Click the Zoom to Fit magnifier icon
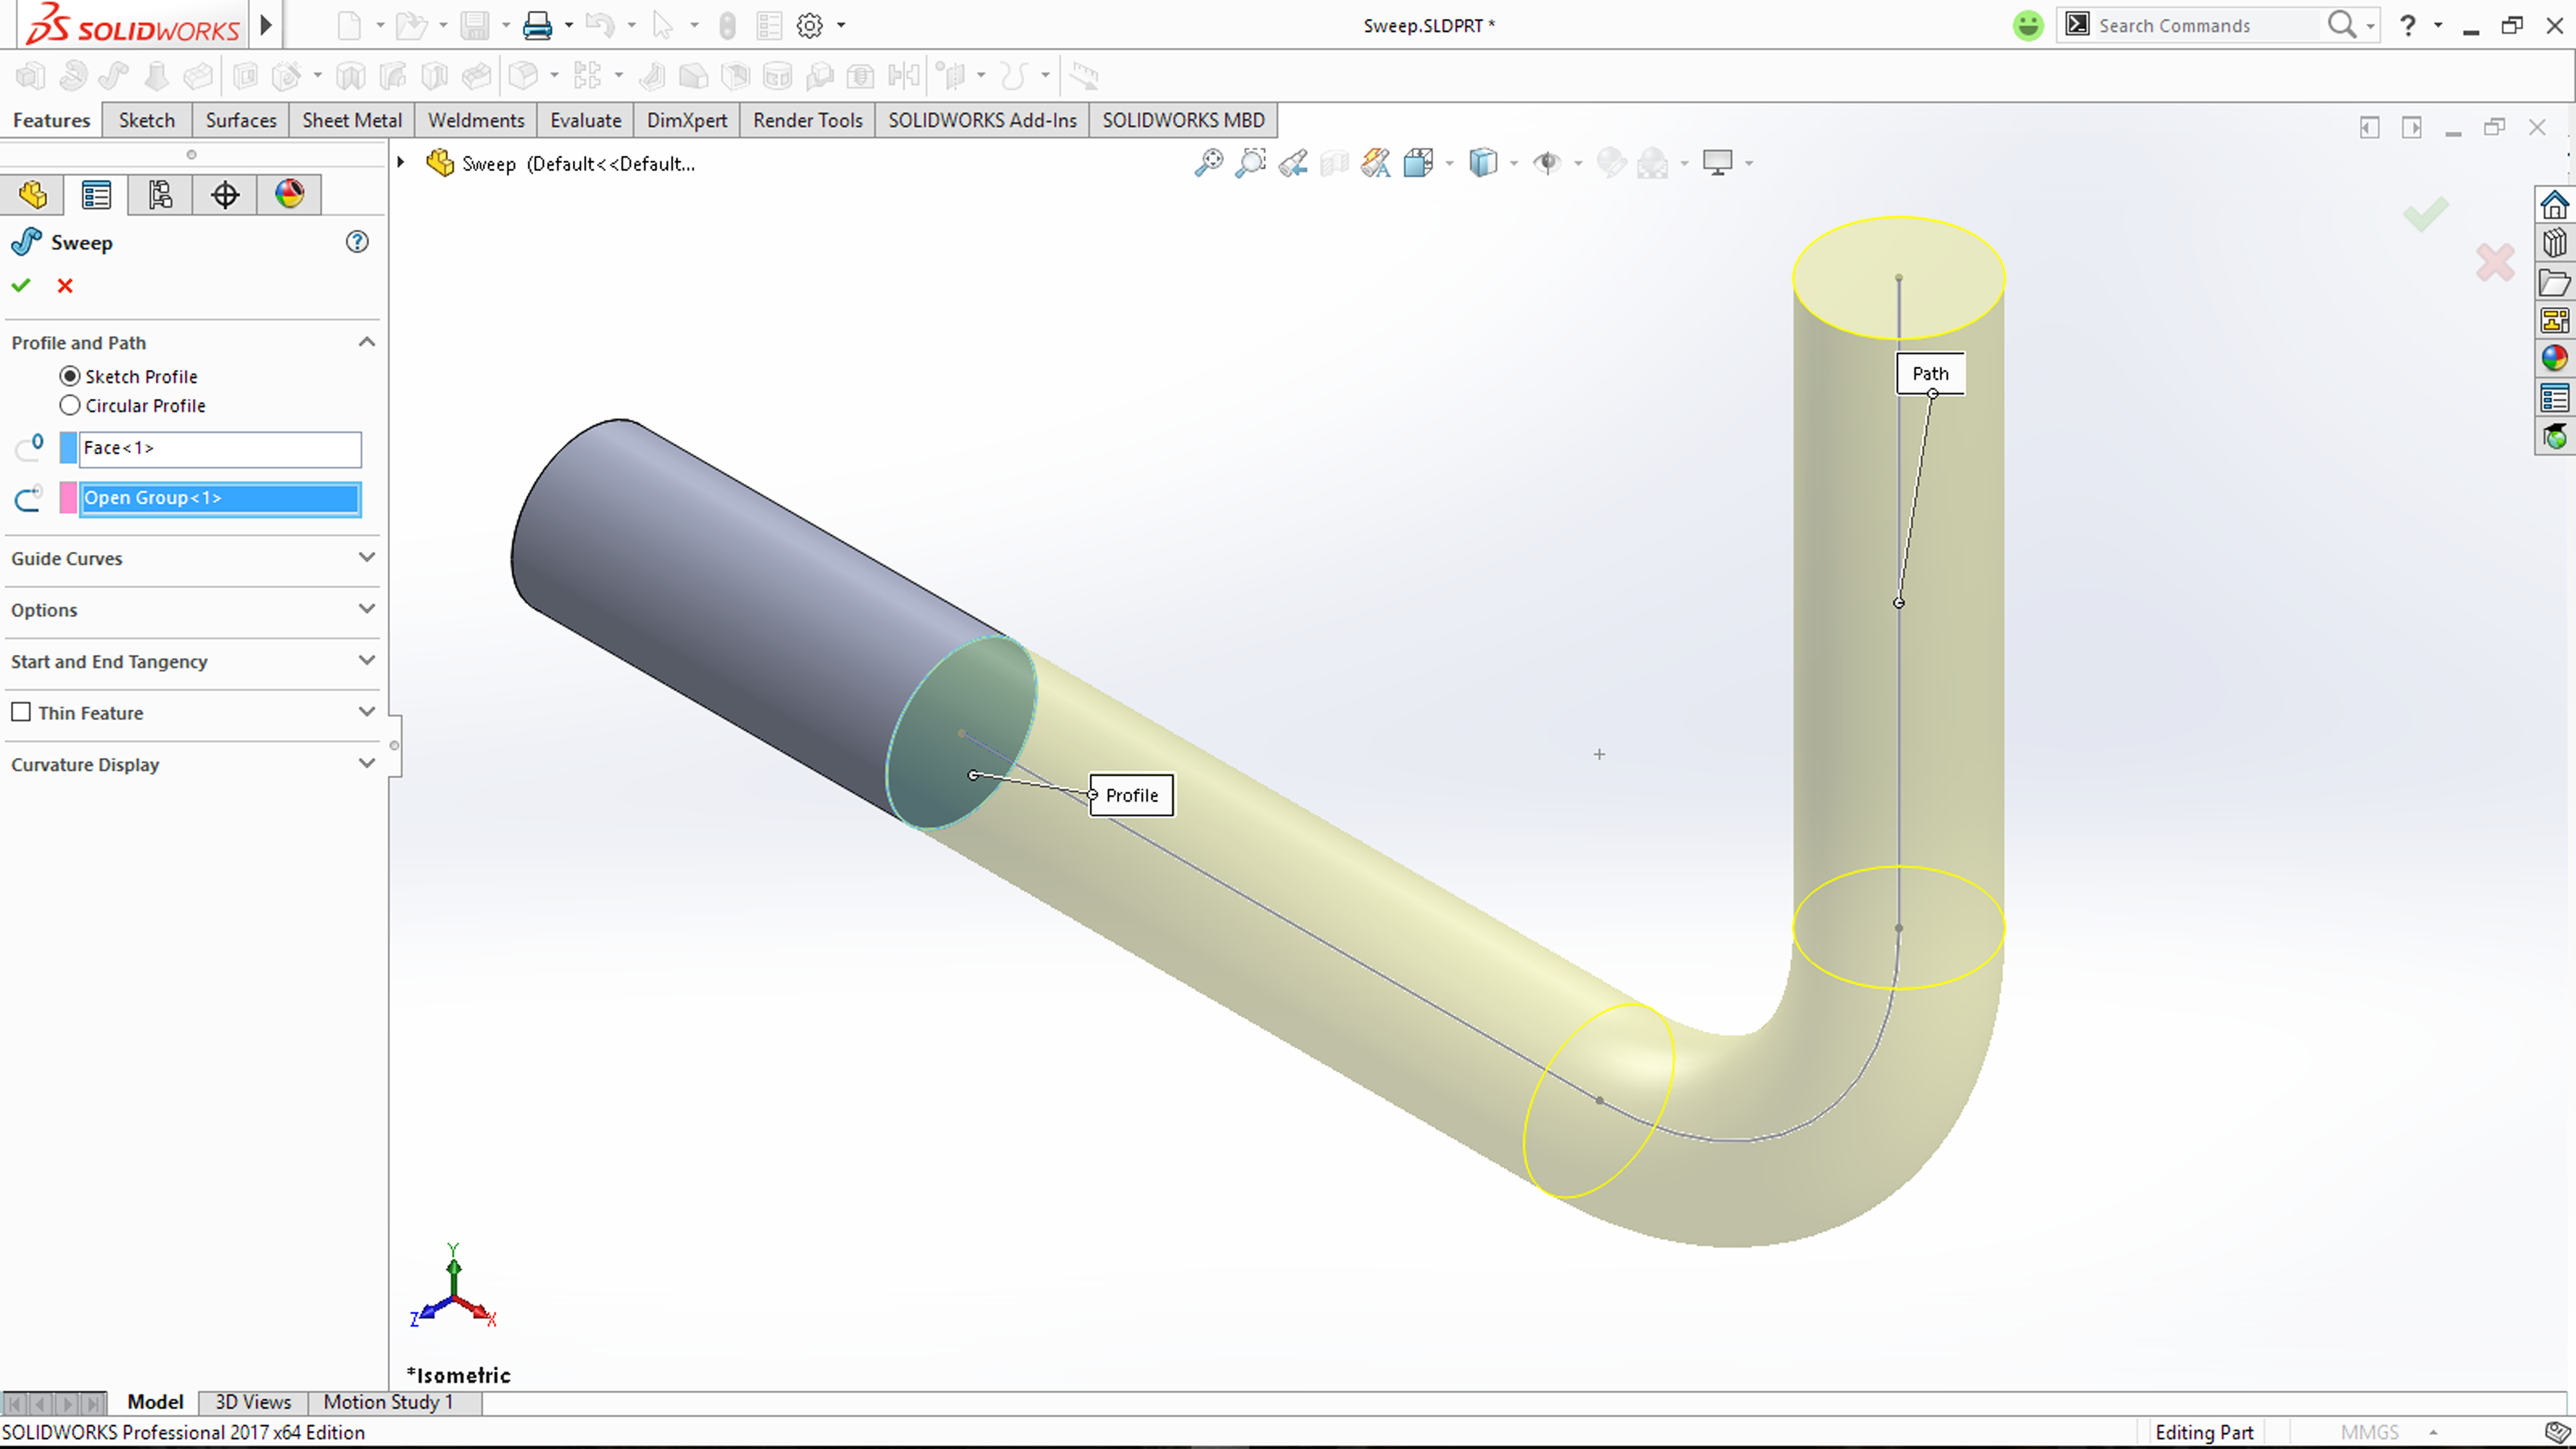2576x1449 pixels. [1208, 163]
